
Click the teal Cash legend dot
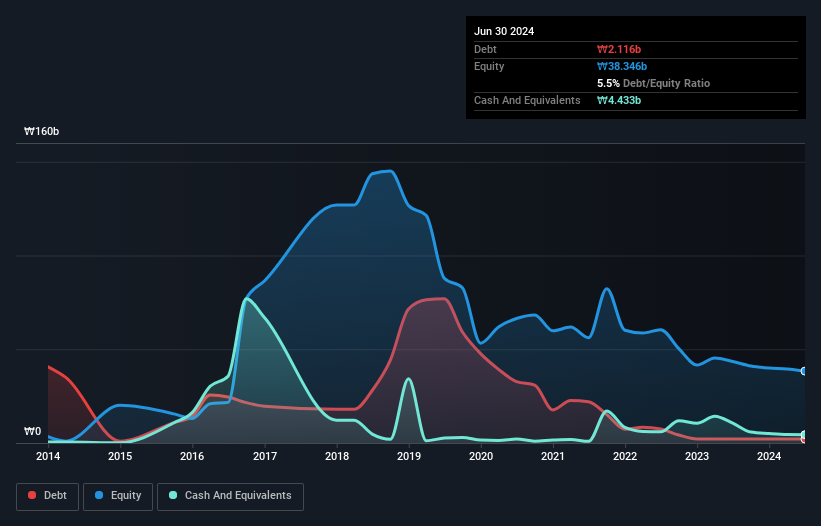pyautogui.click(x=173, y=495)
